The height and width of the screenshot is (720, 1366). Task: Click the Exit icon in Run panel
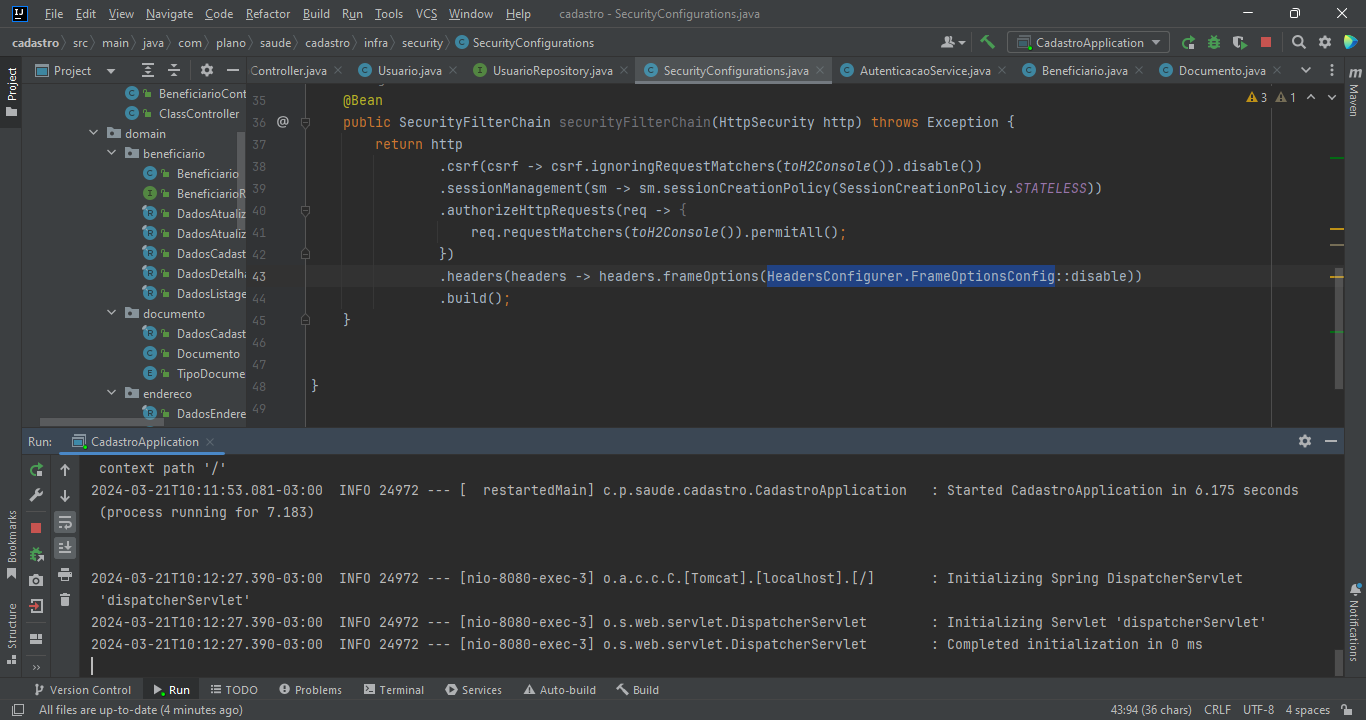37,606
